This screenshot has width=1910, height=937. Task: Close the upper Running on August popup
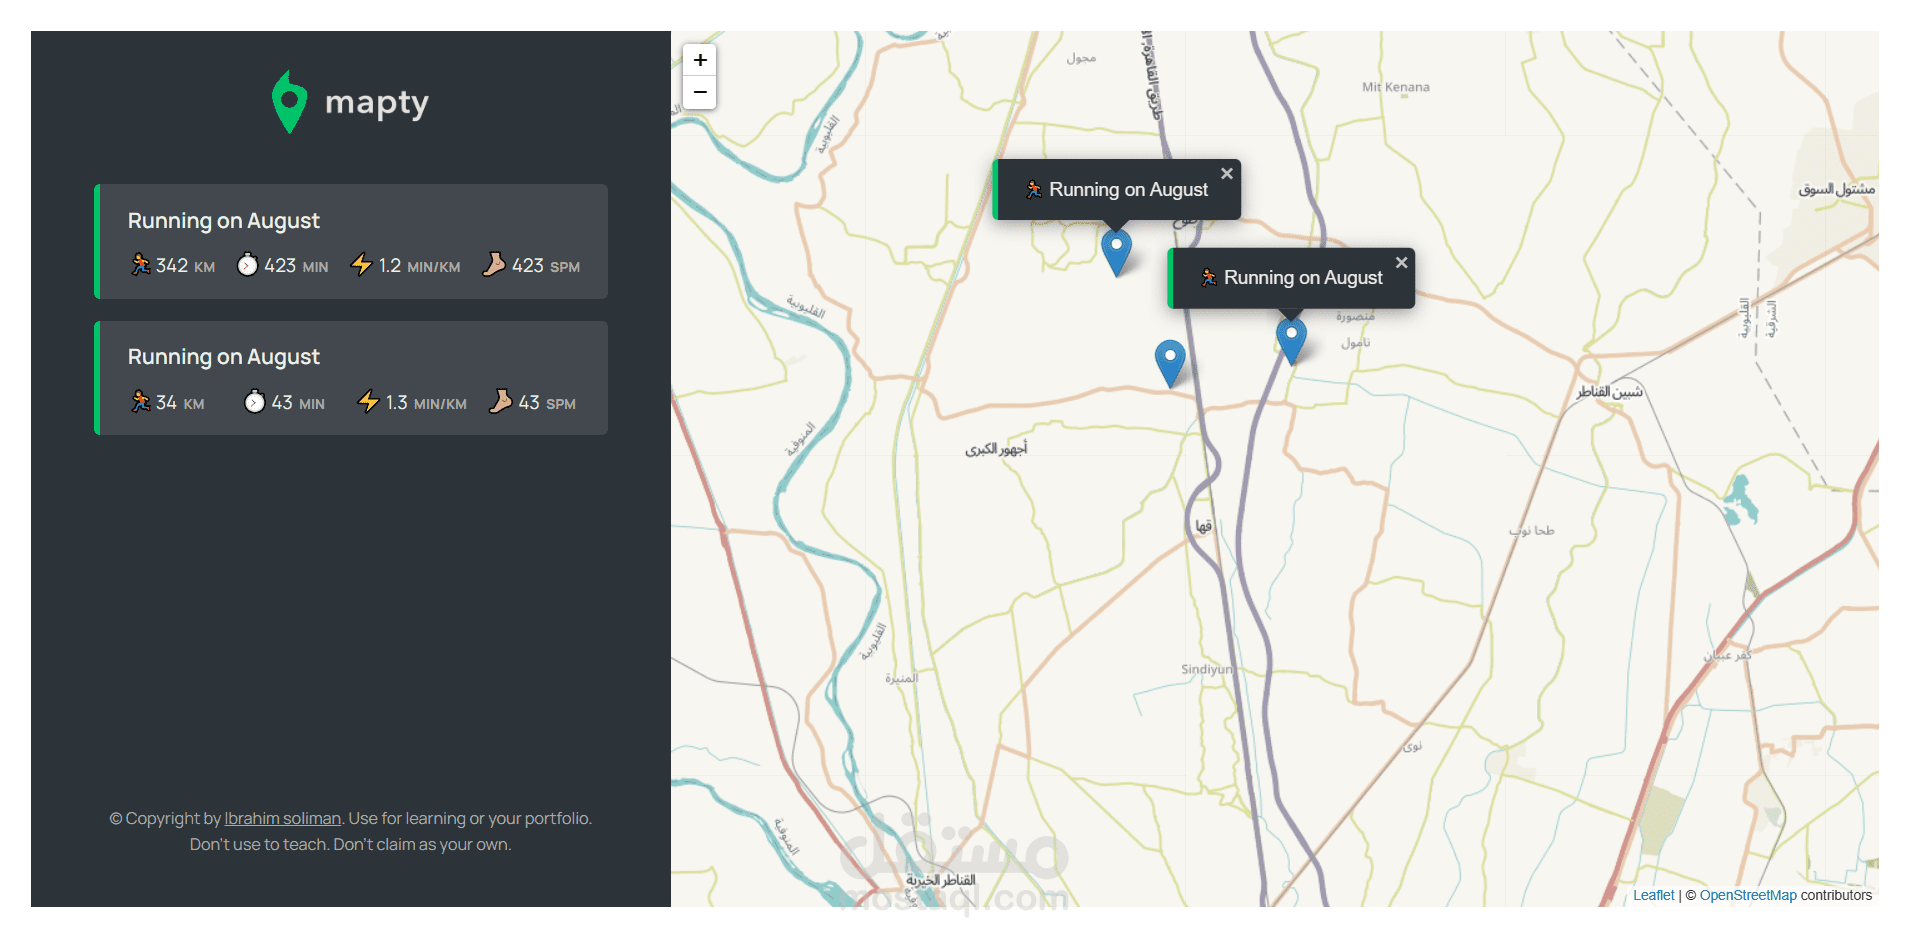1227,174
